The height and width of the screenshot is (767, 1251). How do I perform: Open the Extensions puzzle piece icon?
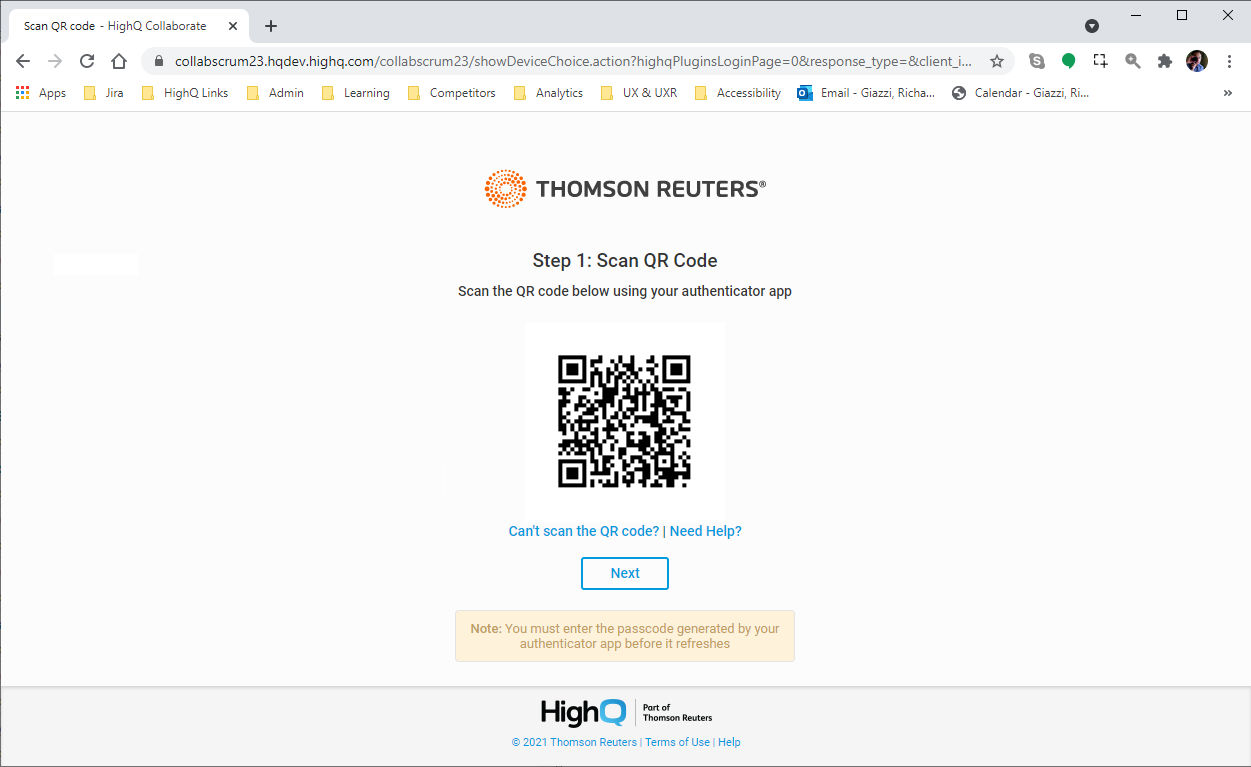1164,61
